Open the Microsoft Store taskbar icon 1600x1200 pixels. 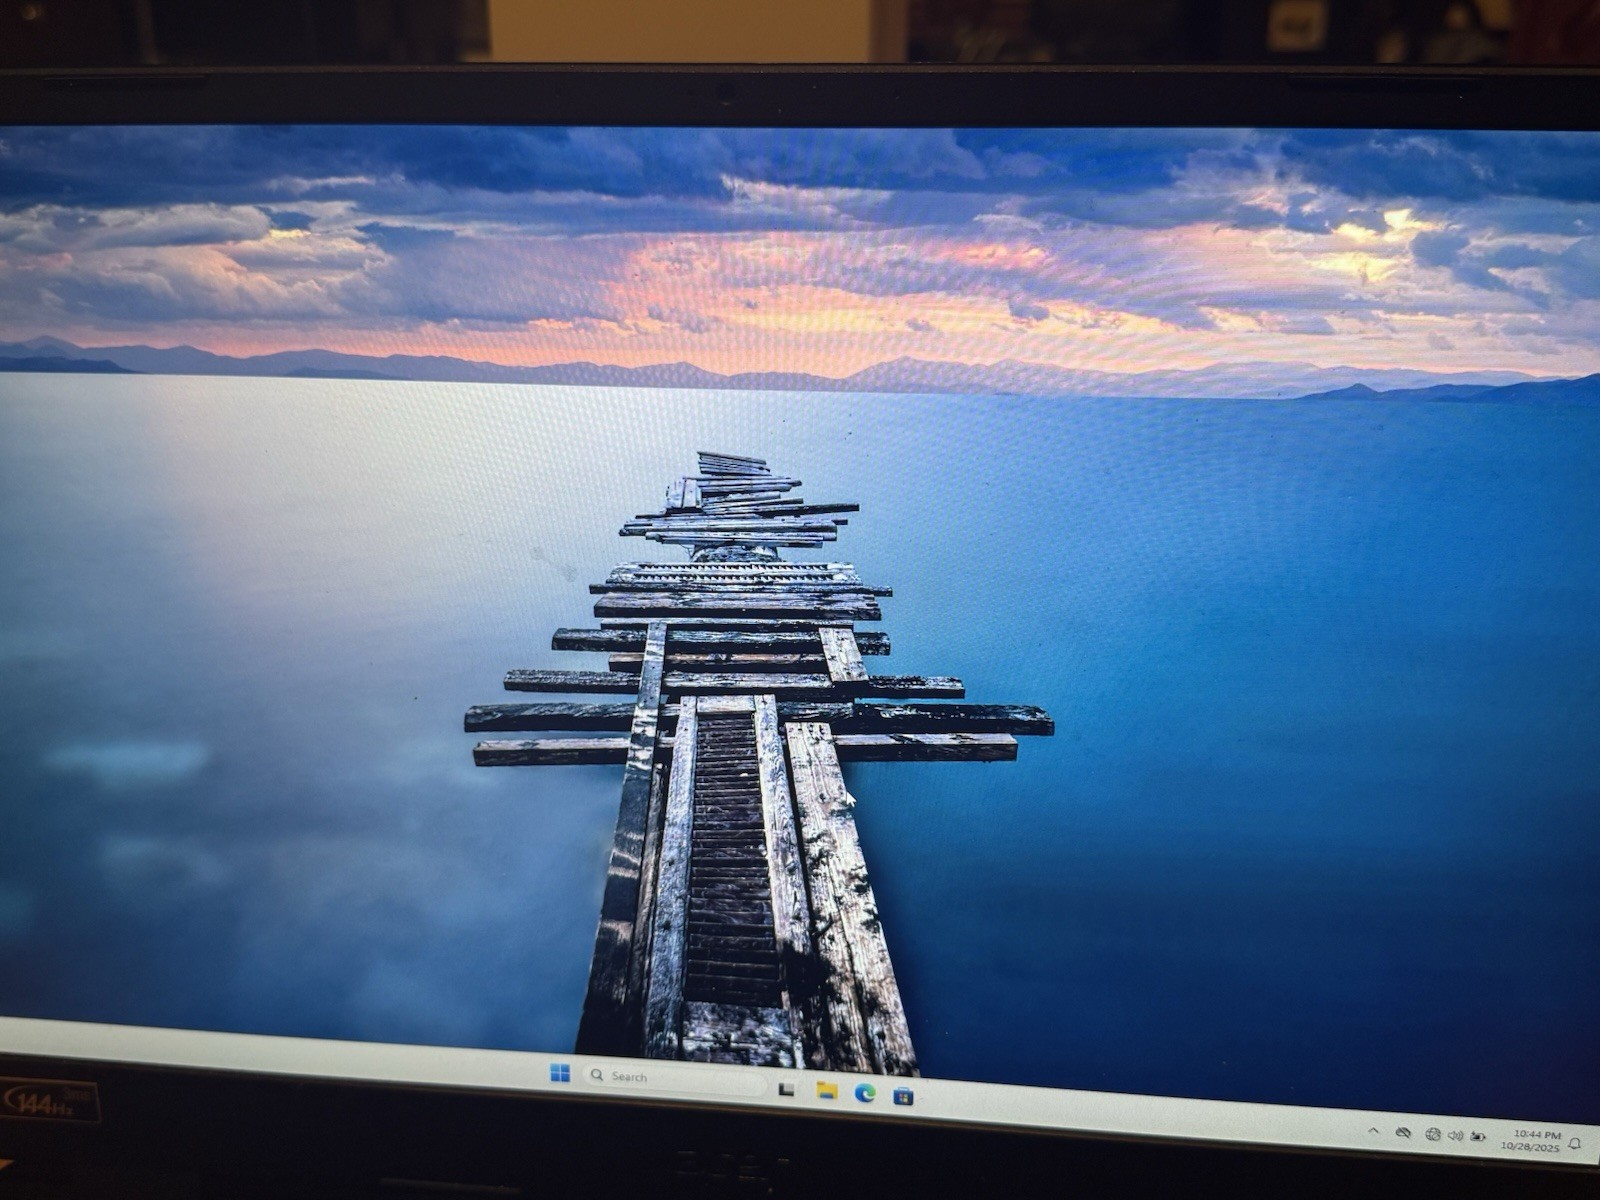(x=903, y=1096)
